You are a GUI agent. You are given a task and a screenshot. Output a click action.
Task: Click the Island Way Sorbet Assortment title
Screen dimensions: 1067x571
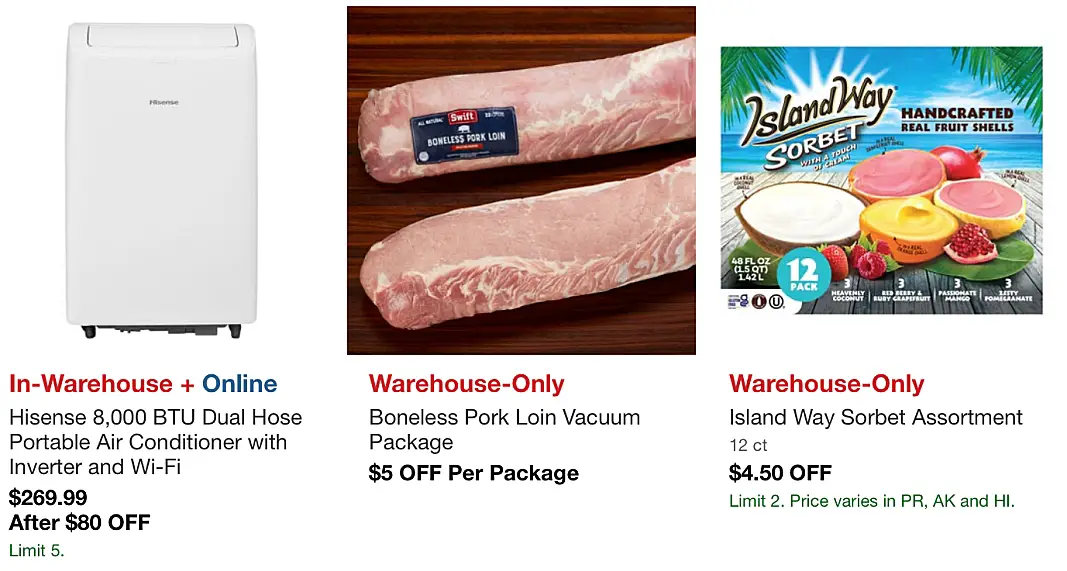point(876,417)
